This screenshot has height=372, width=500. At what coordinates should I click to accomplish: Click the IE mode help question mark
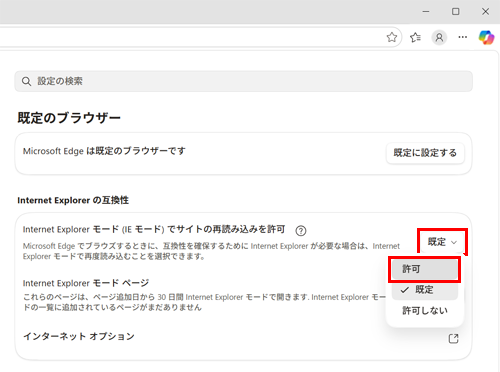(x=301, y=230)
